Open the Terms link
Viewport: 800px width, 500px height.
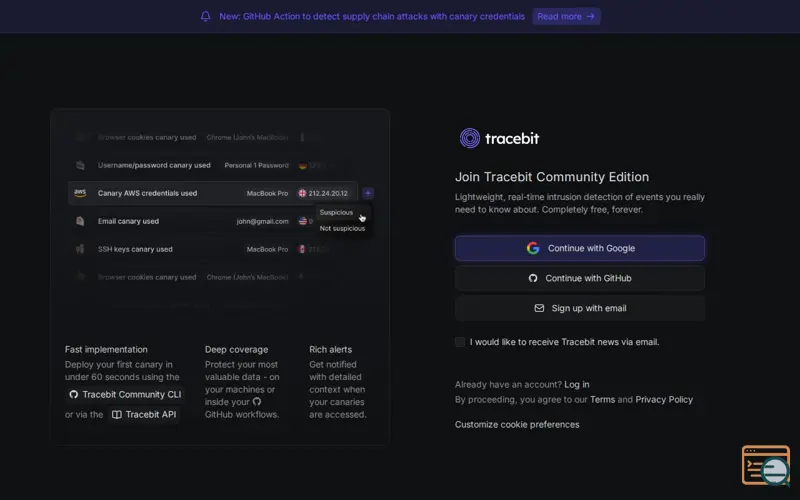(603, 399)
